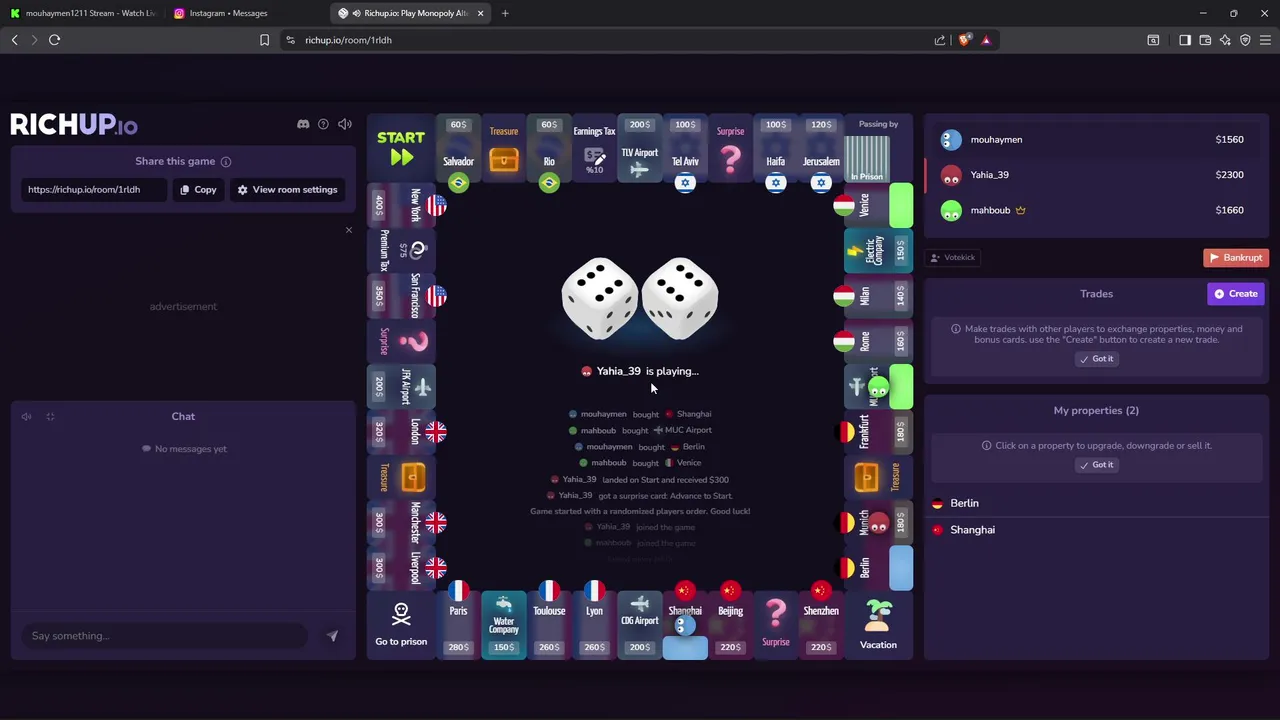The width and height of the screenshot is (1280, 720).
Task: Select player mouhaymen in the player list
Action: click(1096, 140)
